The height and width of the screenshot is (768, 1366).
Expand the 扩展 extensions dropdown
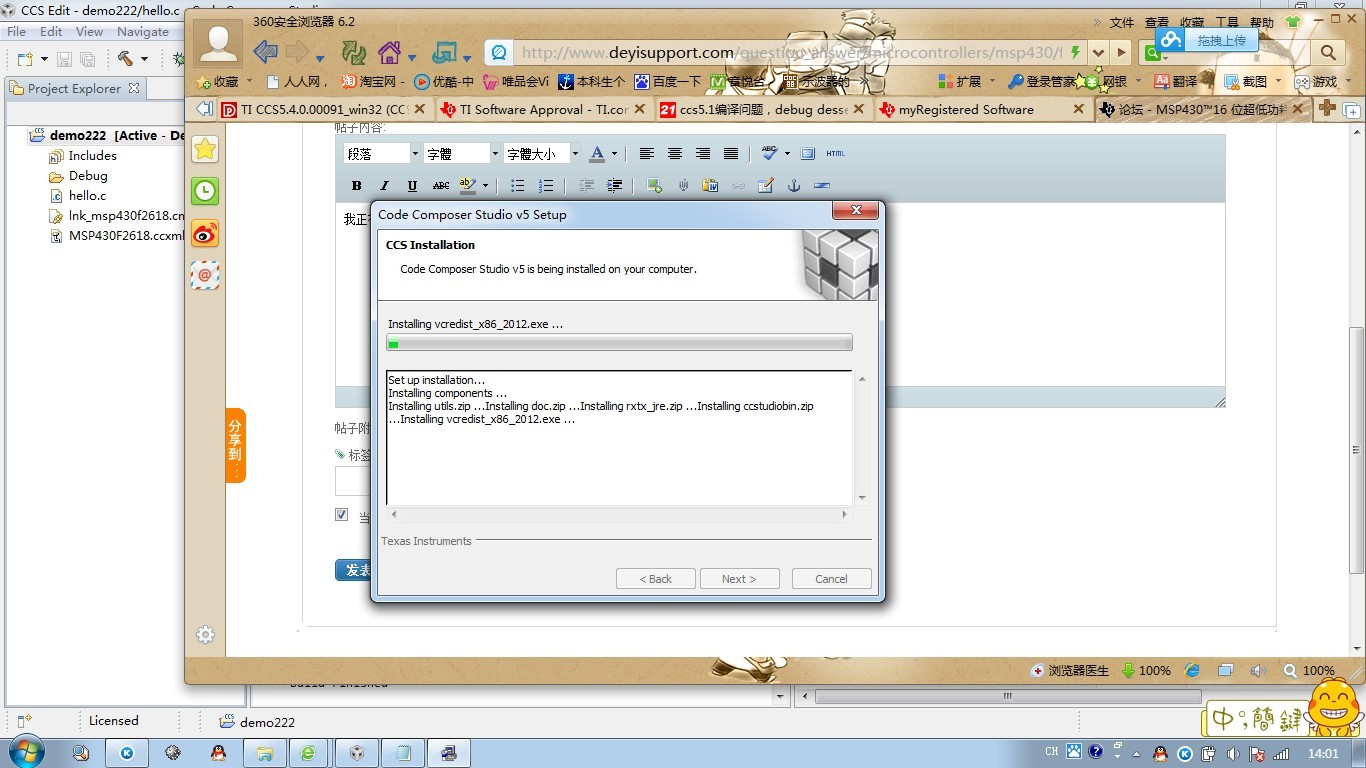coord(992,81)
